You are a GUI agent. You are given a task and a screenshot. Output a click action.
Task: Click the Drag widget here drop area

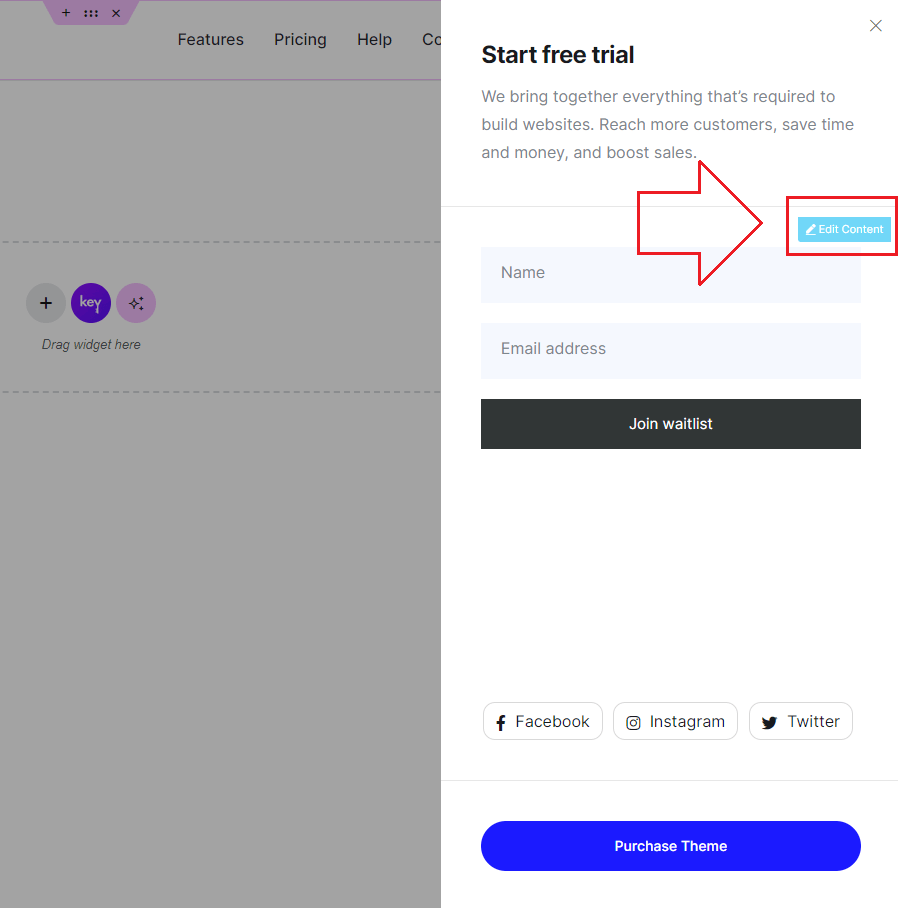pyautogui.click(x=220, y=317)
